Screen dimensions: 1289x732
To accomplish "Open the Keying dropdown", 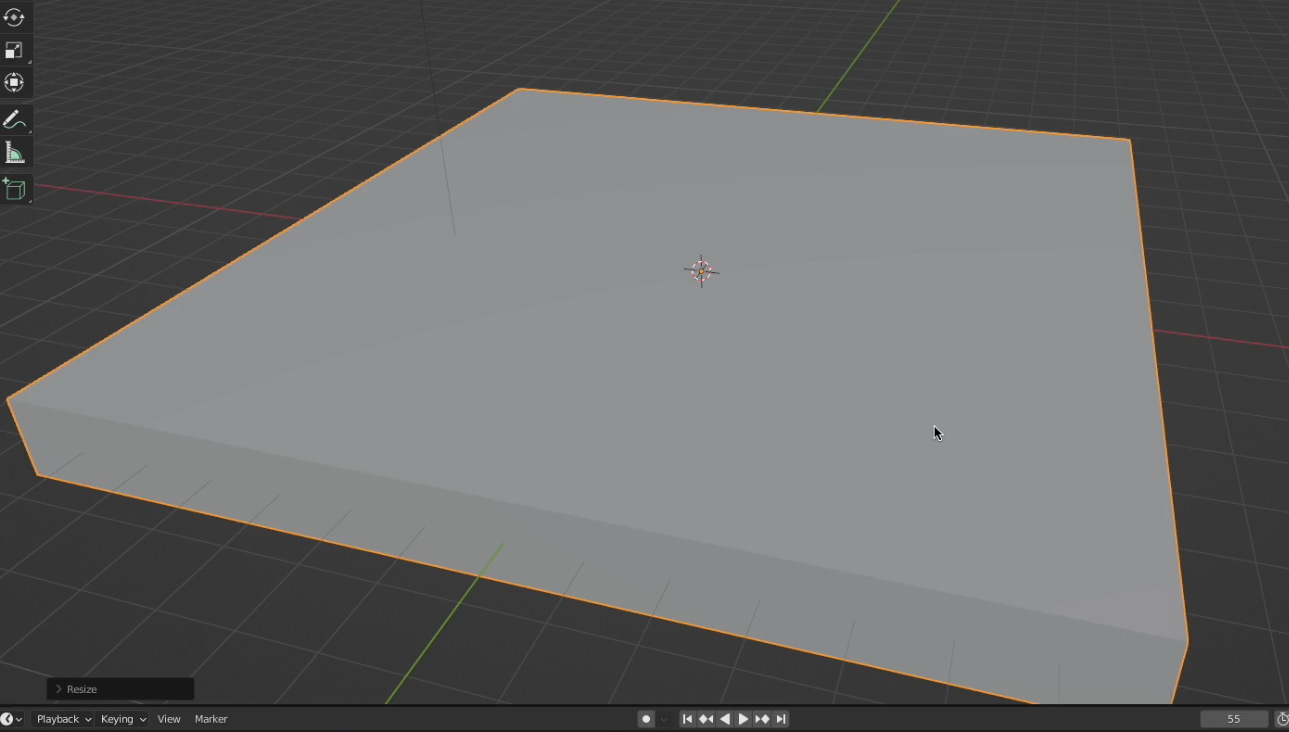I will click(x=123, y=719).
